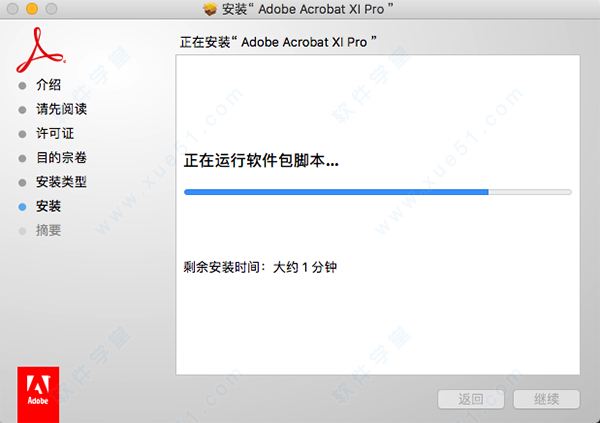Select the blue 安装 step bullet
This screenshot has width=600, height=423.
(x=22, y=207)
